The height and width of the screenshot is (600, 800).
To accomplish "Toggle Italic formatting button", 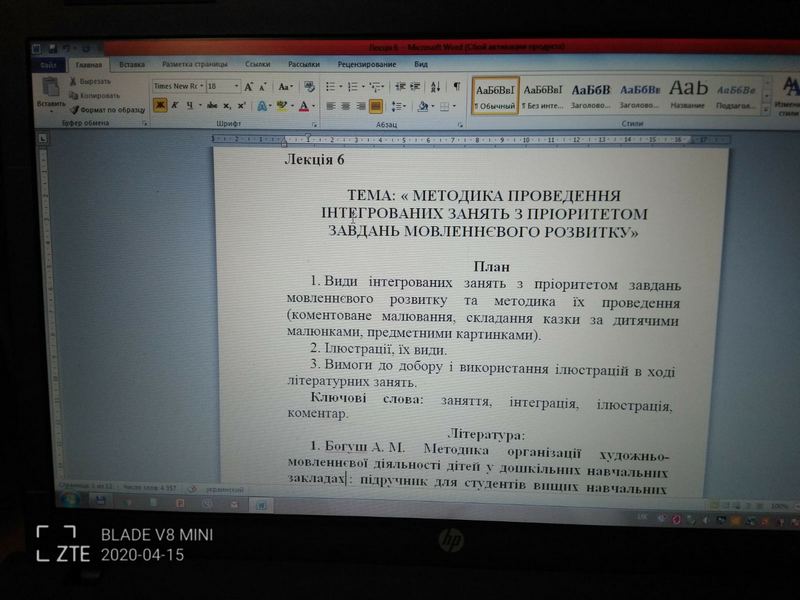I will (x=174, y=105).
